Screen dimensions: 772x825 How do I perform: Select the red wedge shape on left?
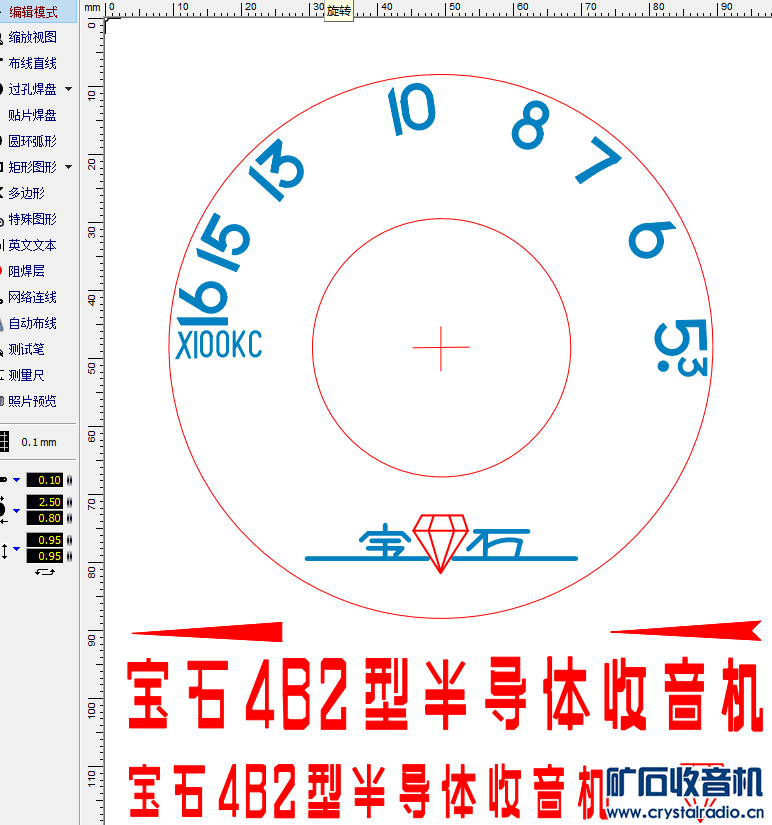click(207, 631)
